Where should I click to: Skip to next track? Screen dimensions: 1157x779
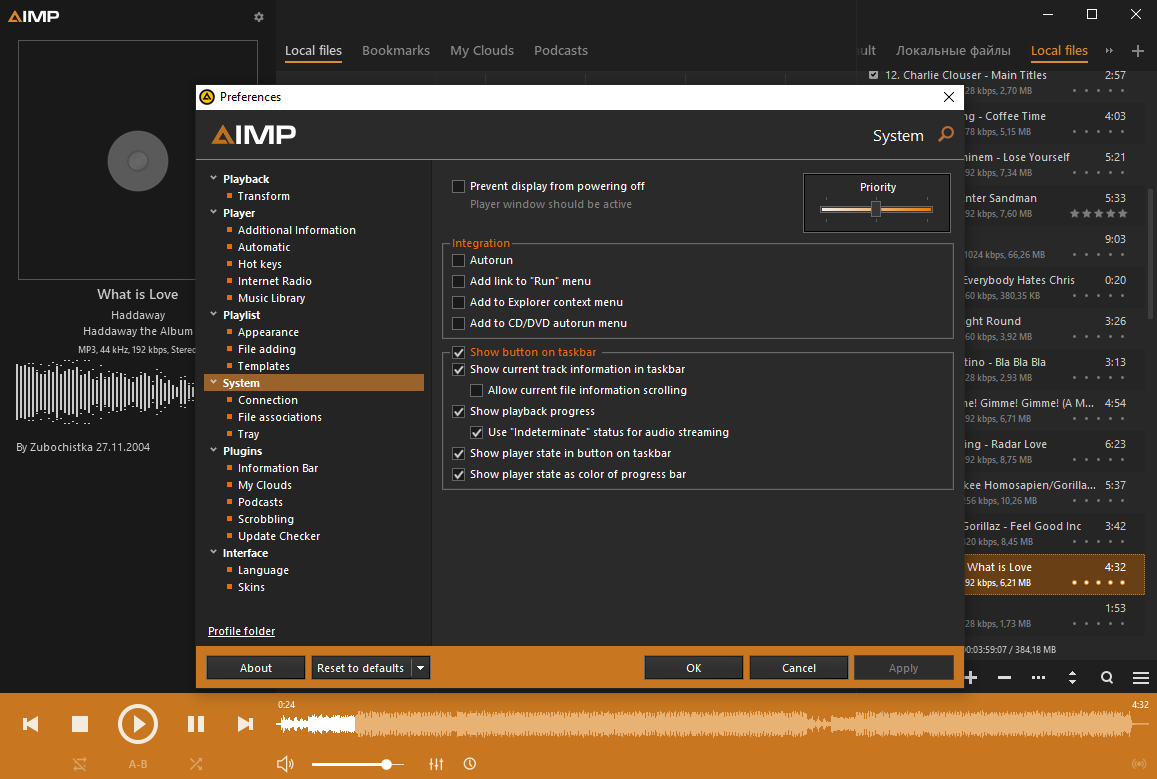(x=245, y=724)
